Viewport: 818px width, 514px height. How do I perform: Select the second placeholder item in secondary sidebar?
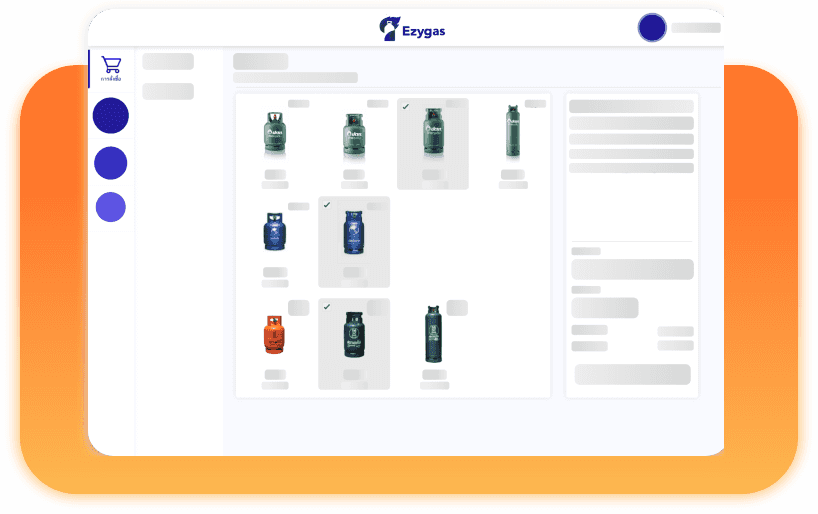[168, 91]
